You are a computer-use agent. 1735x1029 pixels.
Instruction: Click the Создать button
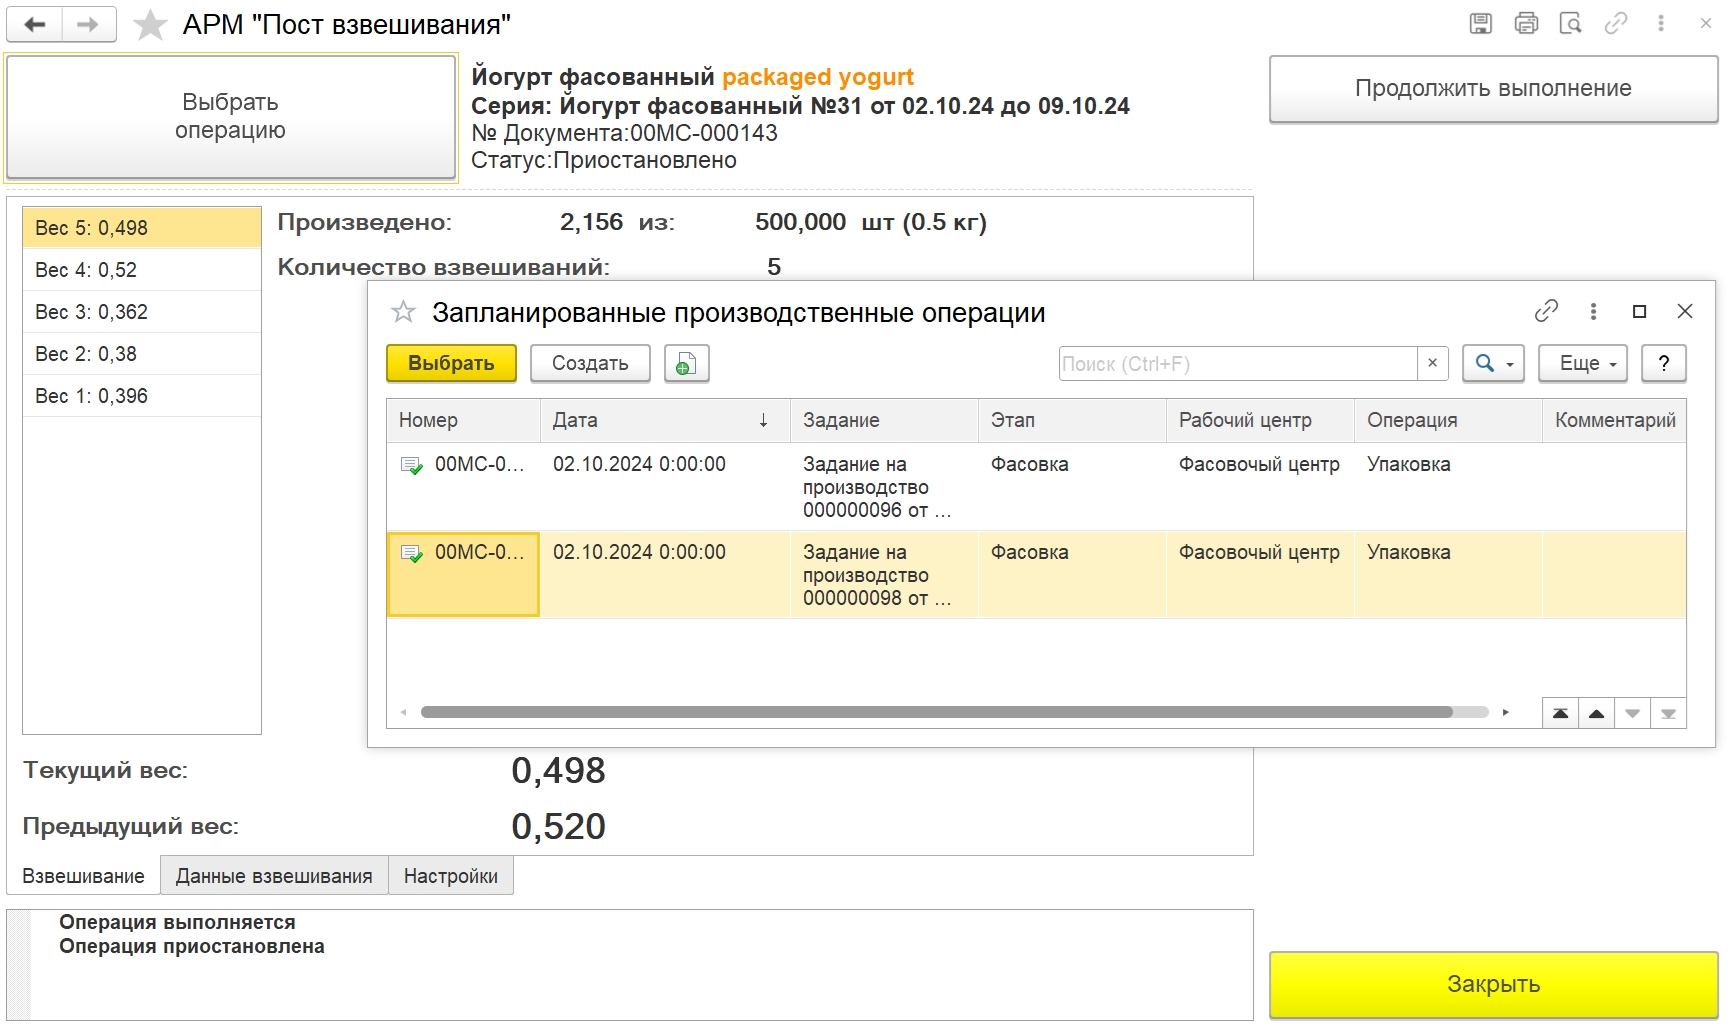[590, 364]
